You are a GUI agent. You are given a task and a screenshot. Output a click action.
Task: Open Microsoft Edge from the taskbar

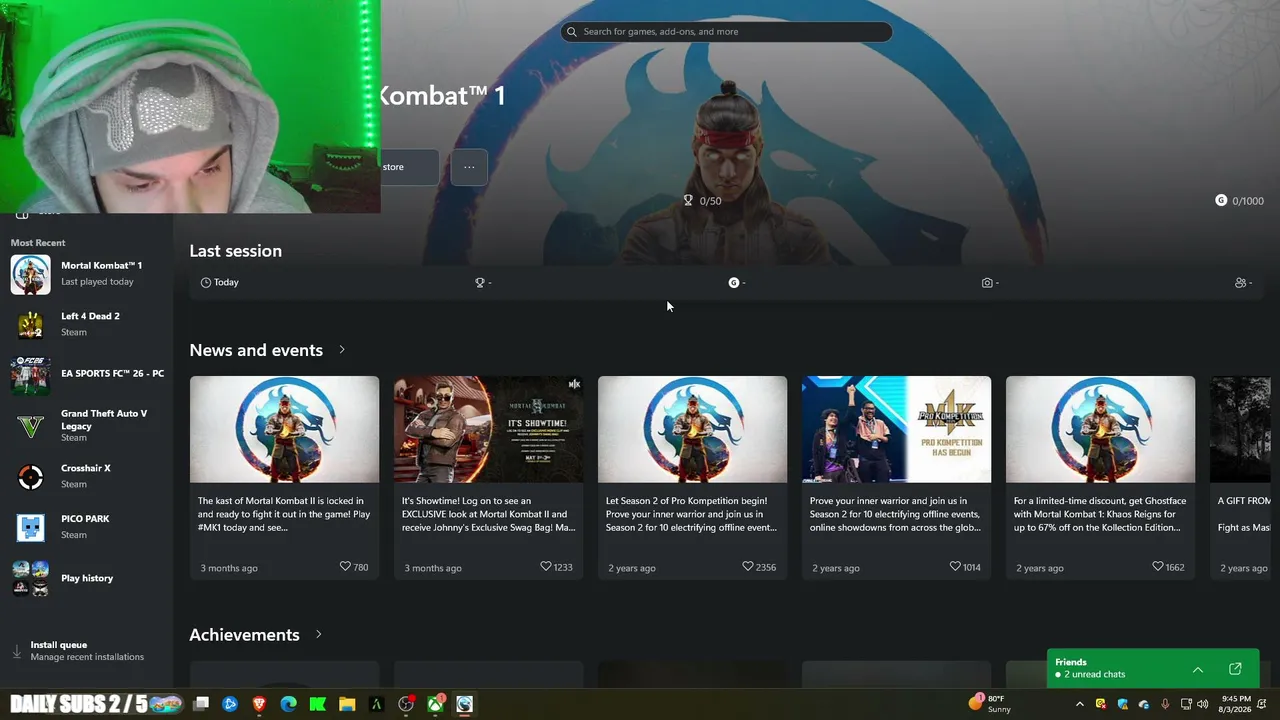pos(288,704)
